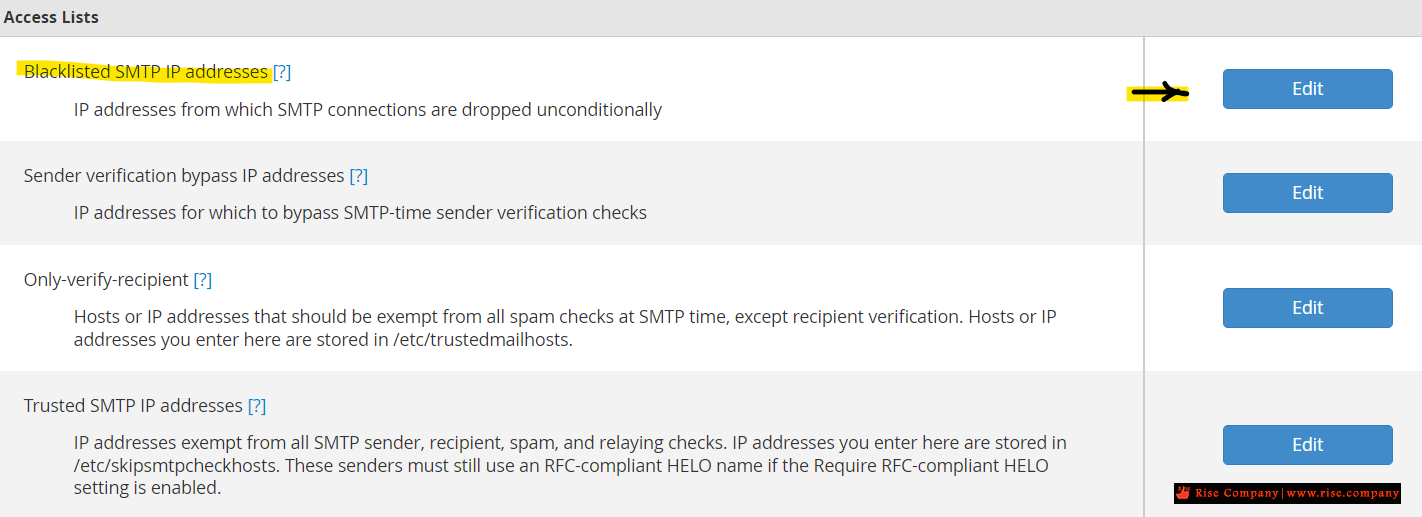Edit the Blacklisted SMTP IP addresses list
Screen dimensions: 1422x517
coord(1307,89)
